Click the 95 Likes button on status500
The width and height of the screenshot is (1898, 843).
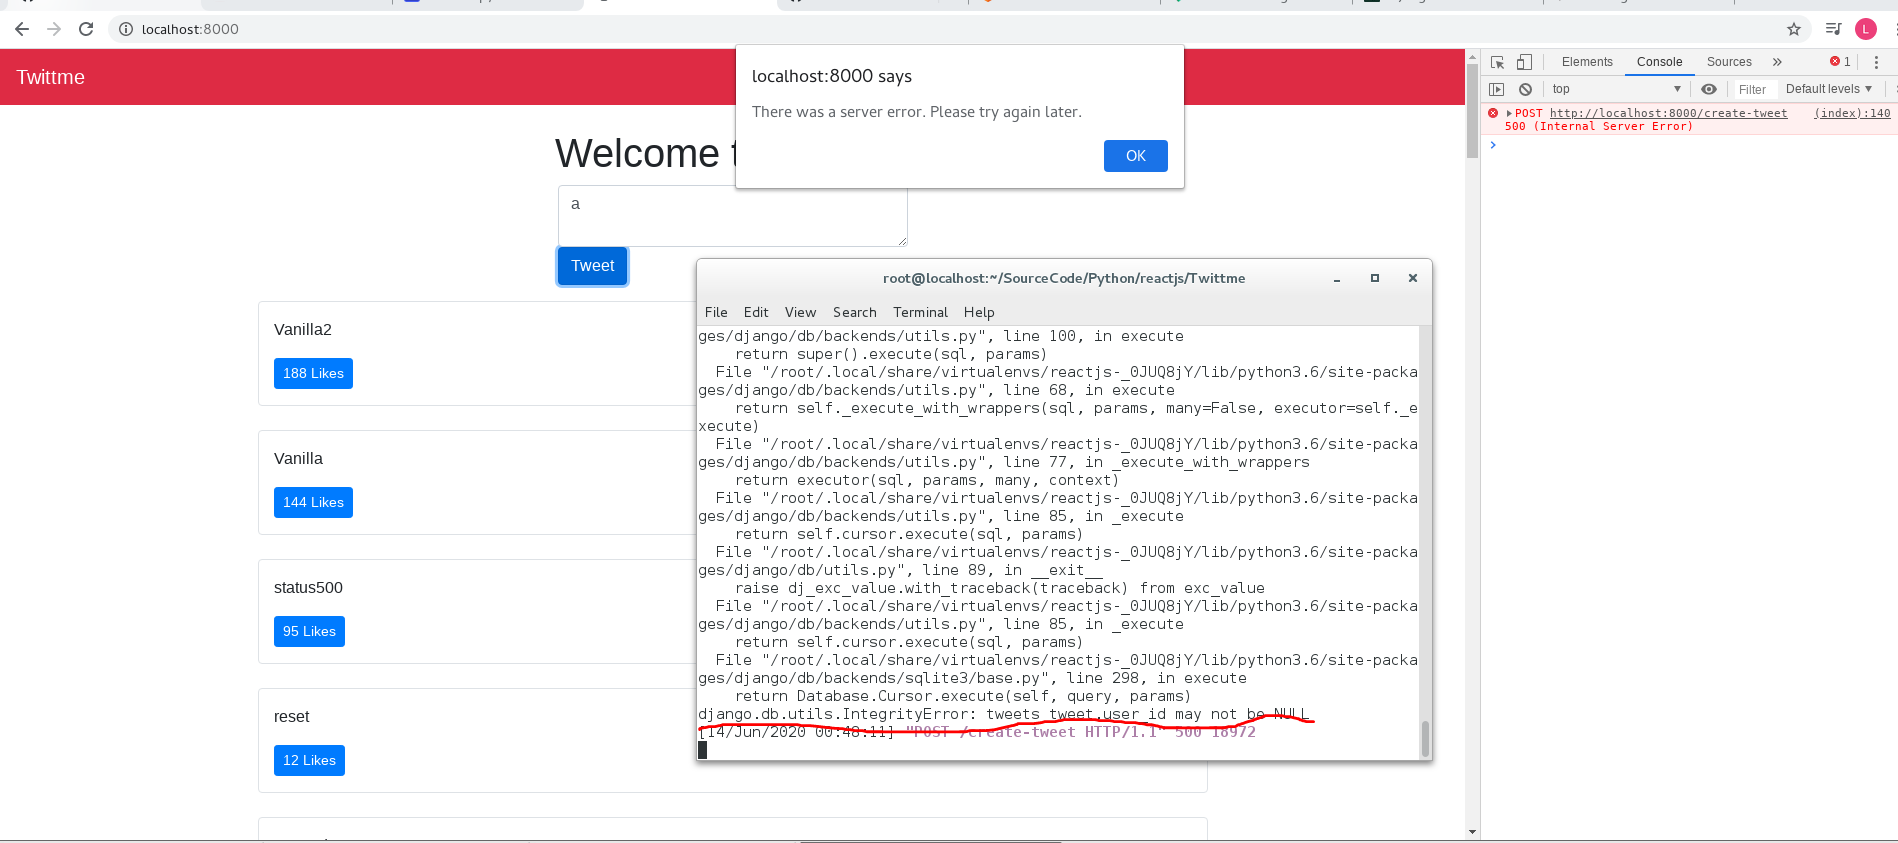[x=309, y=631]
